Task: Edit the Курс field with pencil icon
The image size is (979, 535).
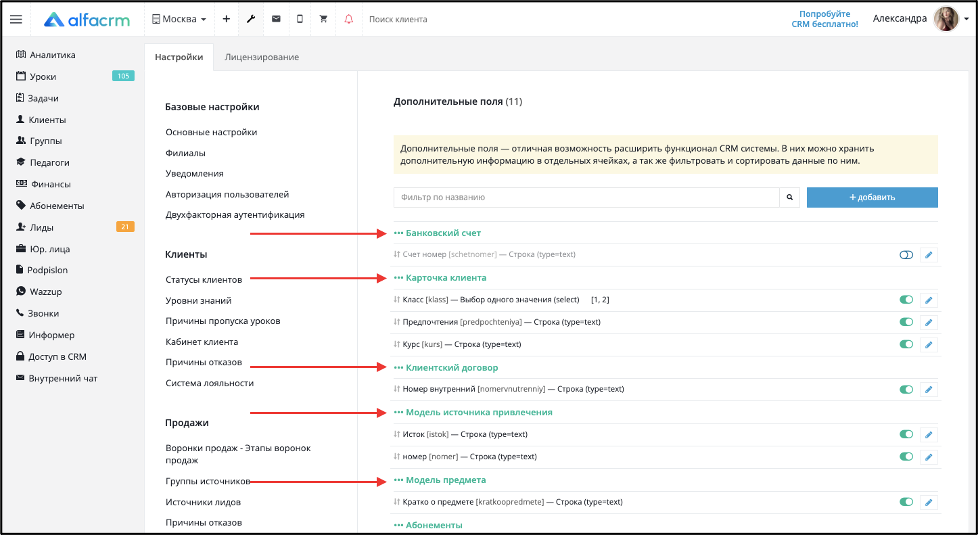Action: click(x=928, y=345)
